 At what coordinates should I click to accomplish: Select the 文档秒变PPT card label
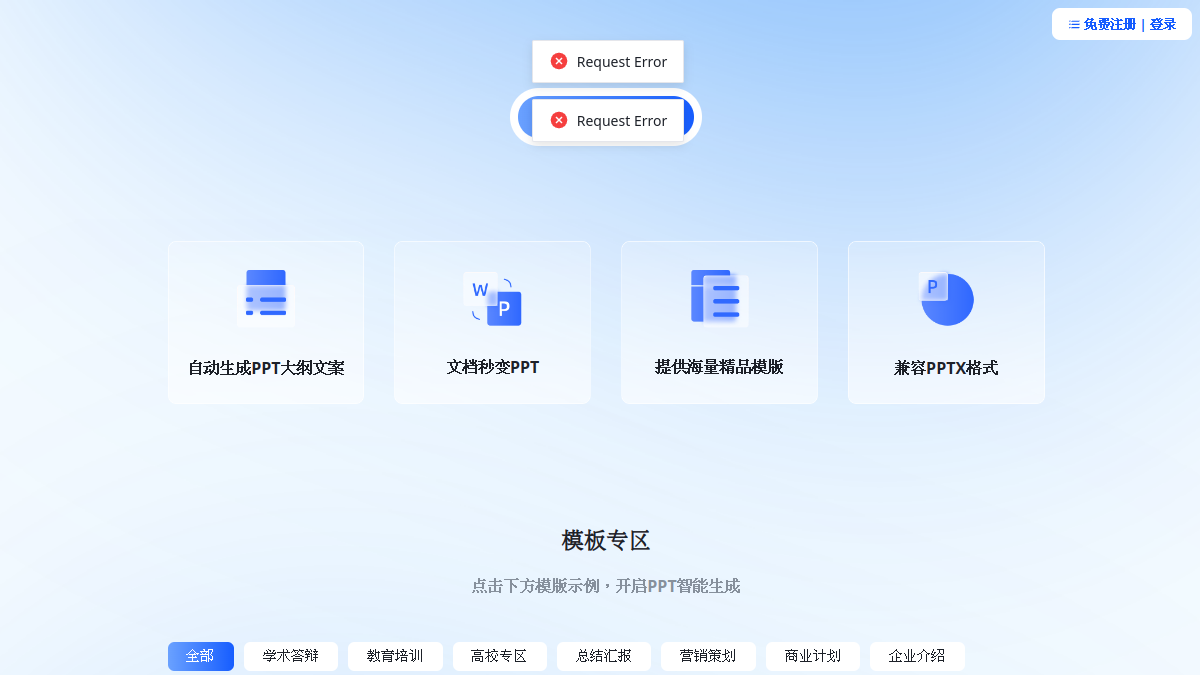pyautogui.click(x=493, y=367)
